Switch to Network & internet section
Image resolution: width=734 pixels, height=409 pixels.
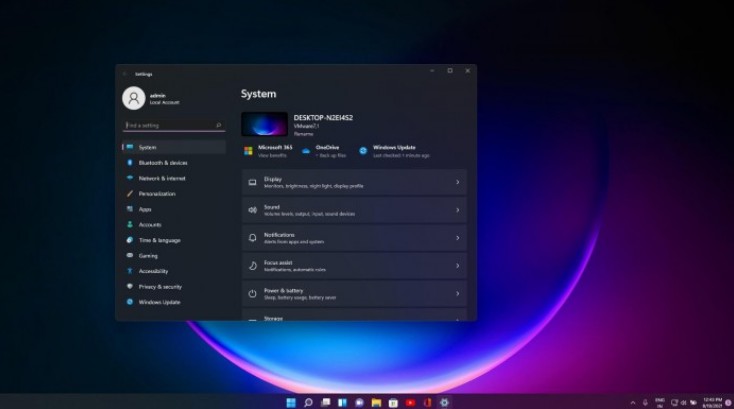coord(161,178)
